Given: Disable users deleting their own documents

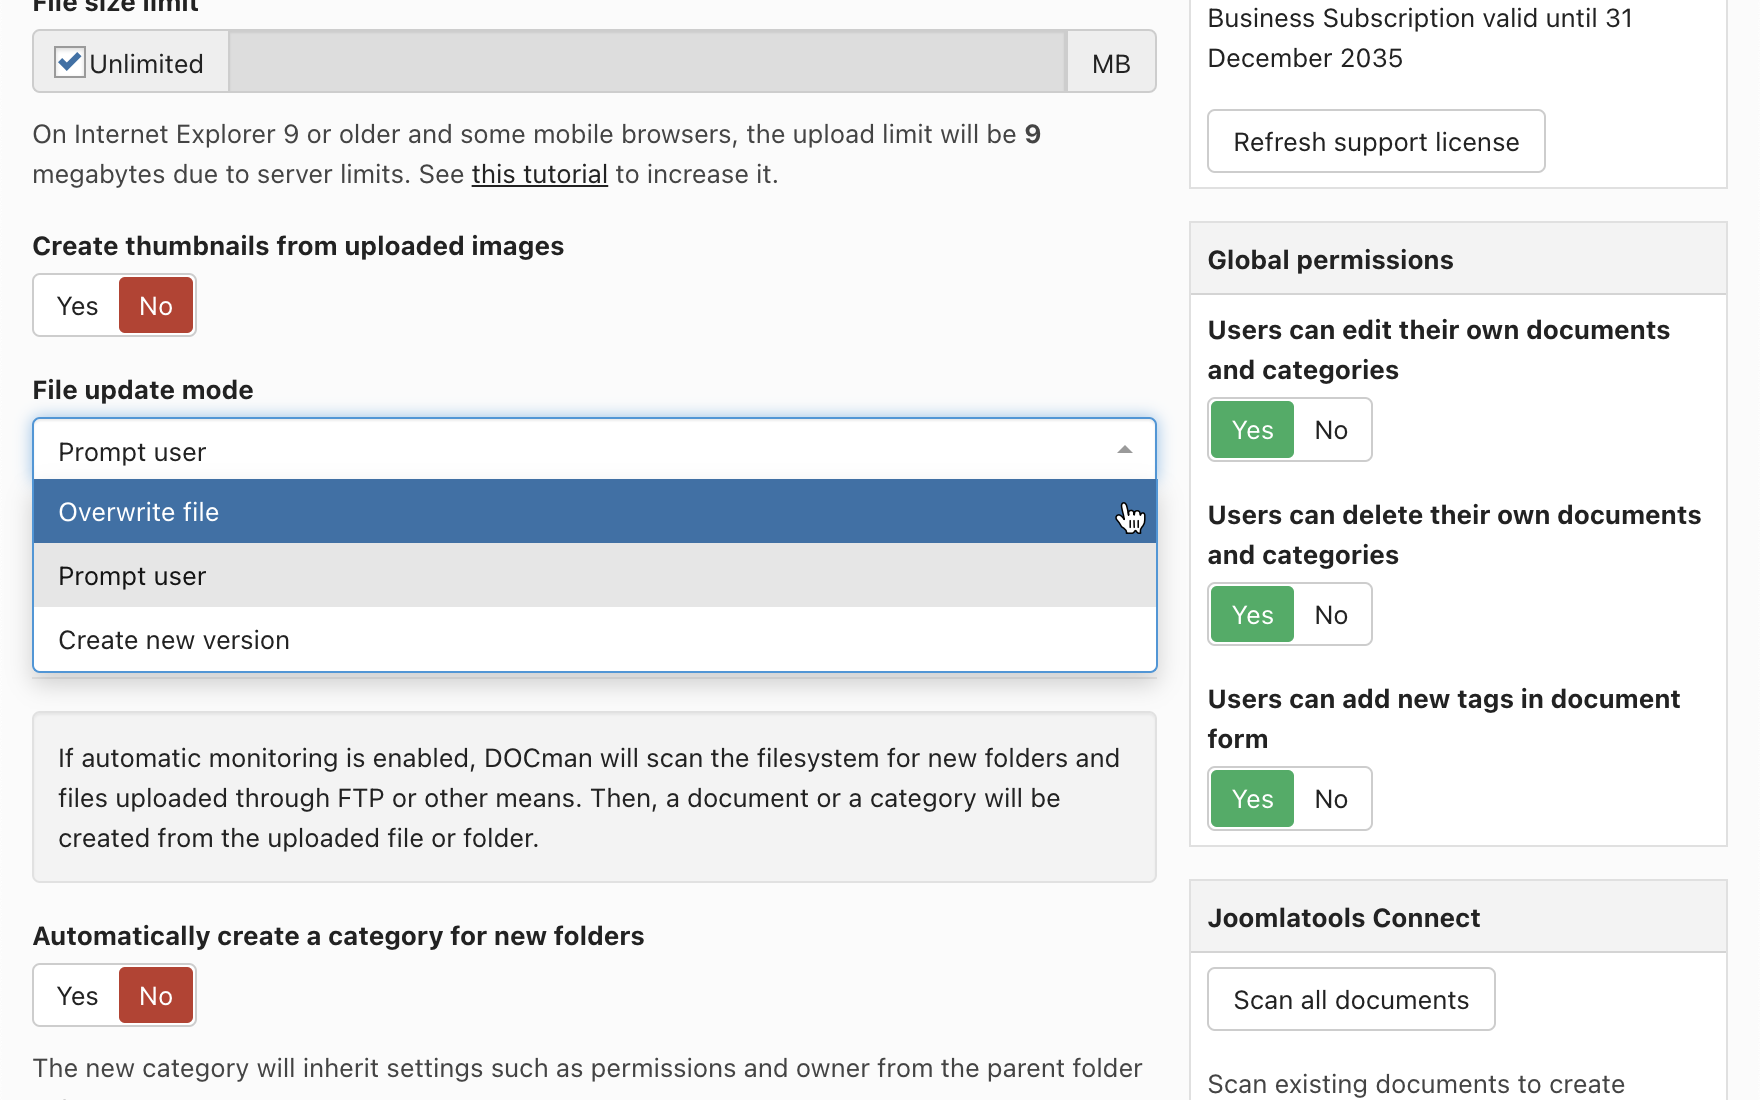Looking at the screenshot, I should click(1331, 615).
